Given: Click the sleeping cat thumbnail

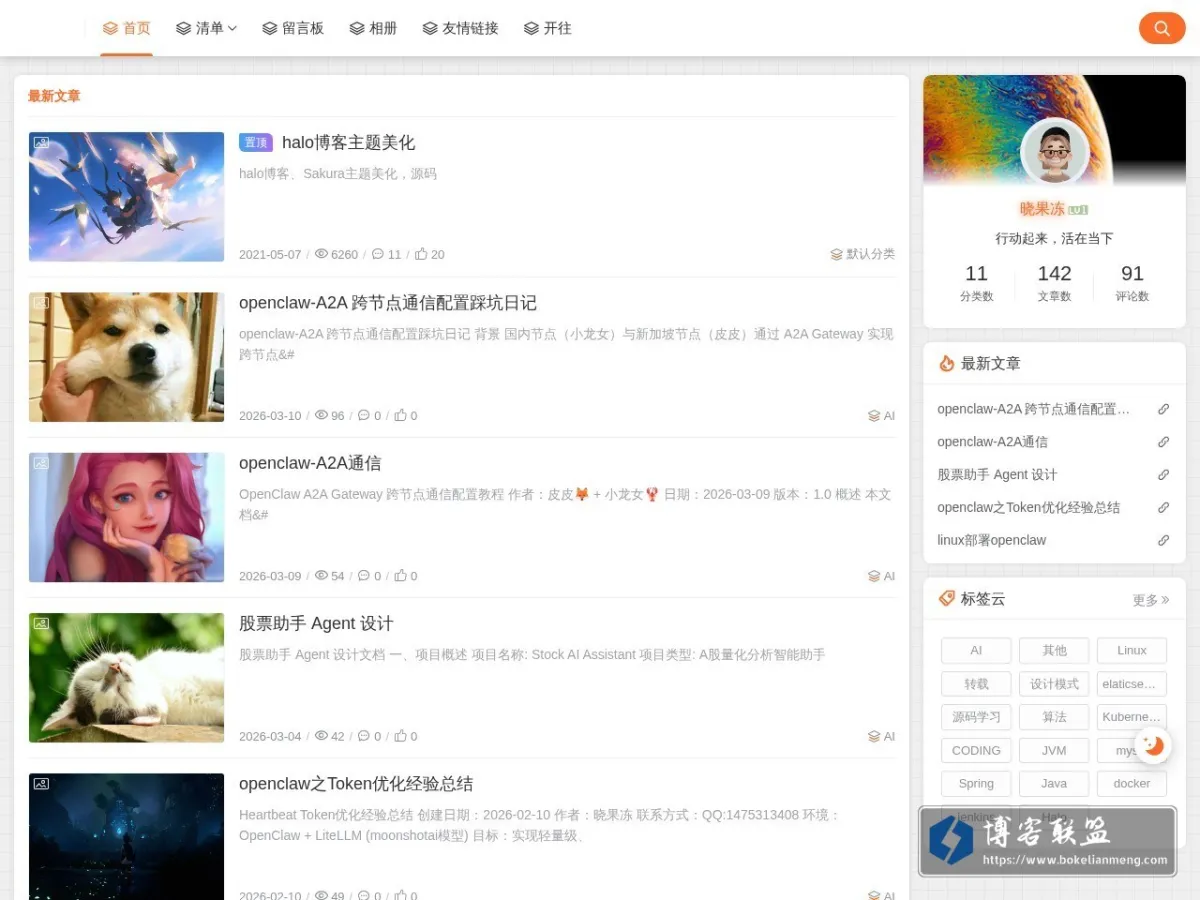Looking at the screenshot, I should point(126,677).
